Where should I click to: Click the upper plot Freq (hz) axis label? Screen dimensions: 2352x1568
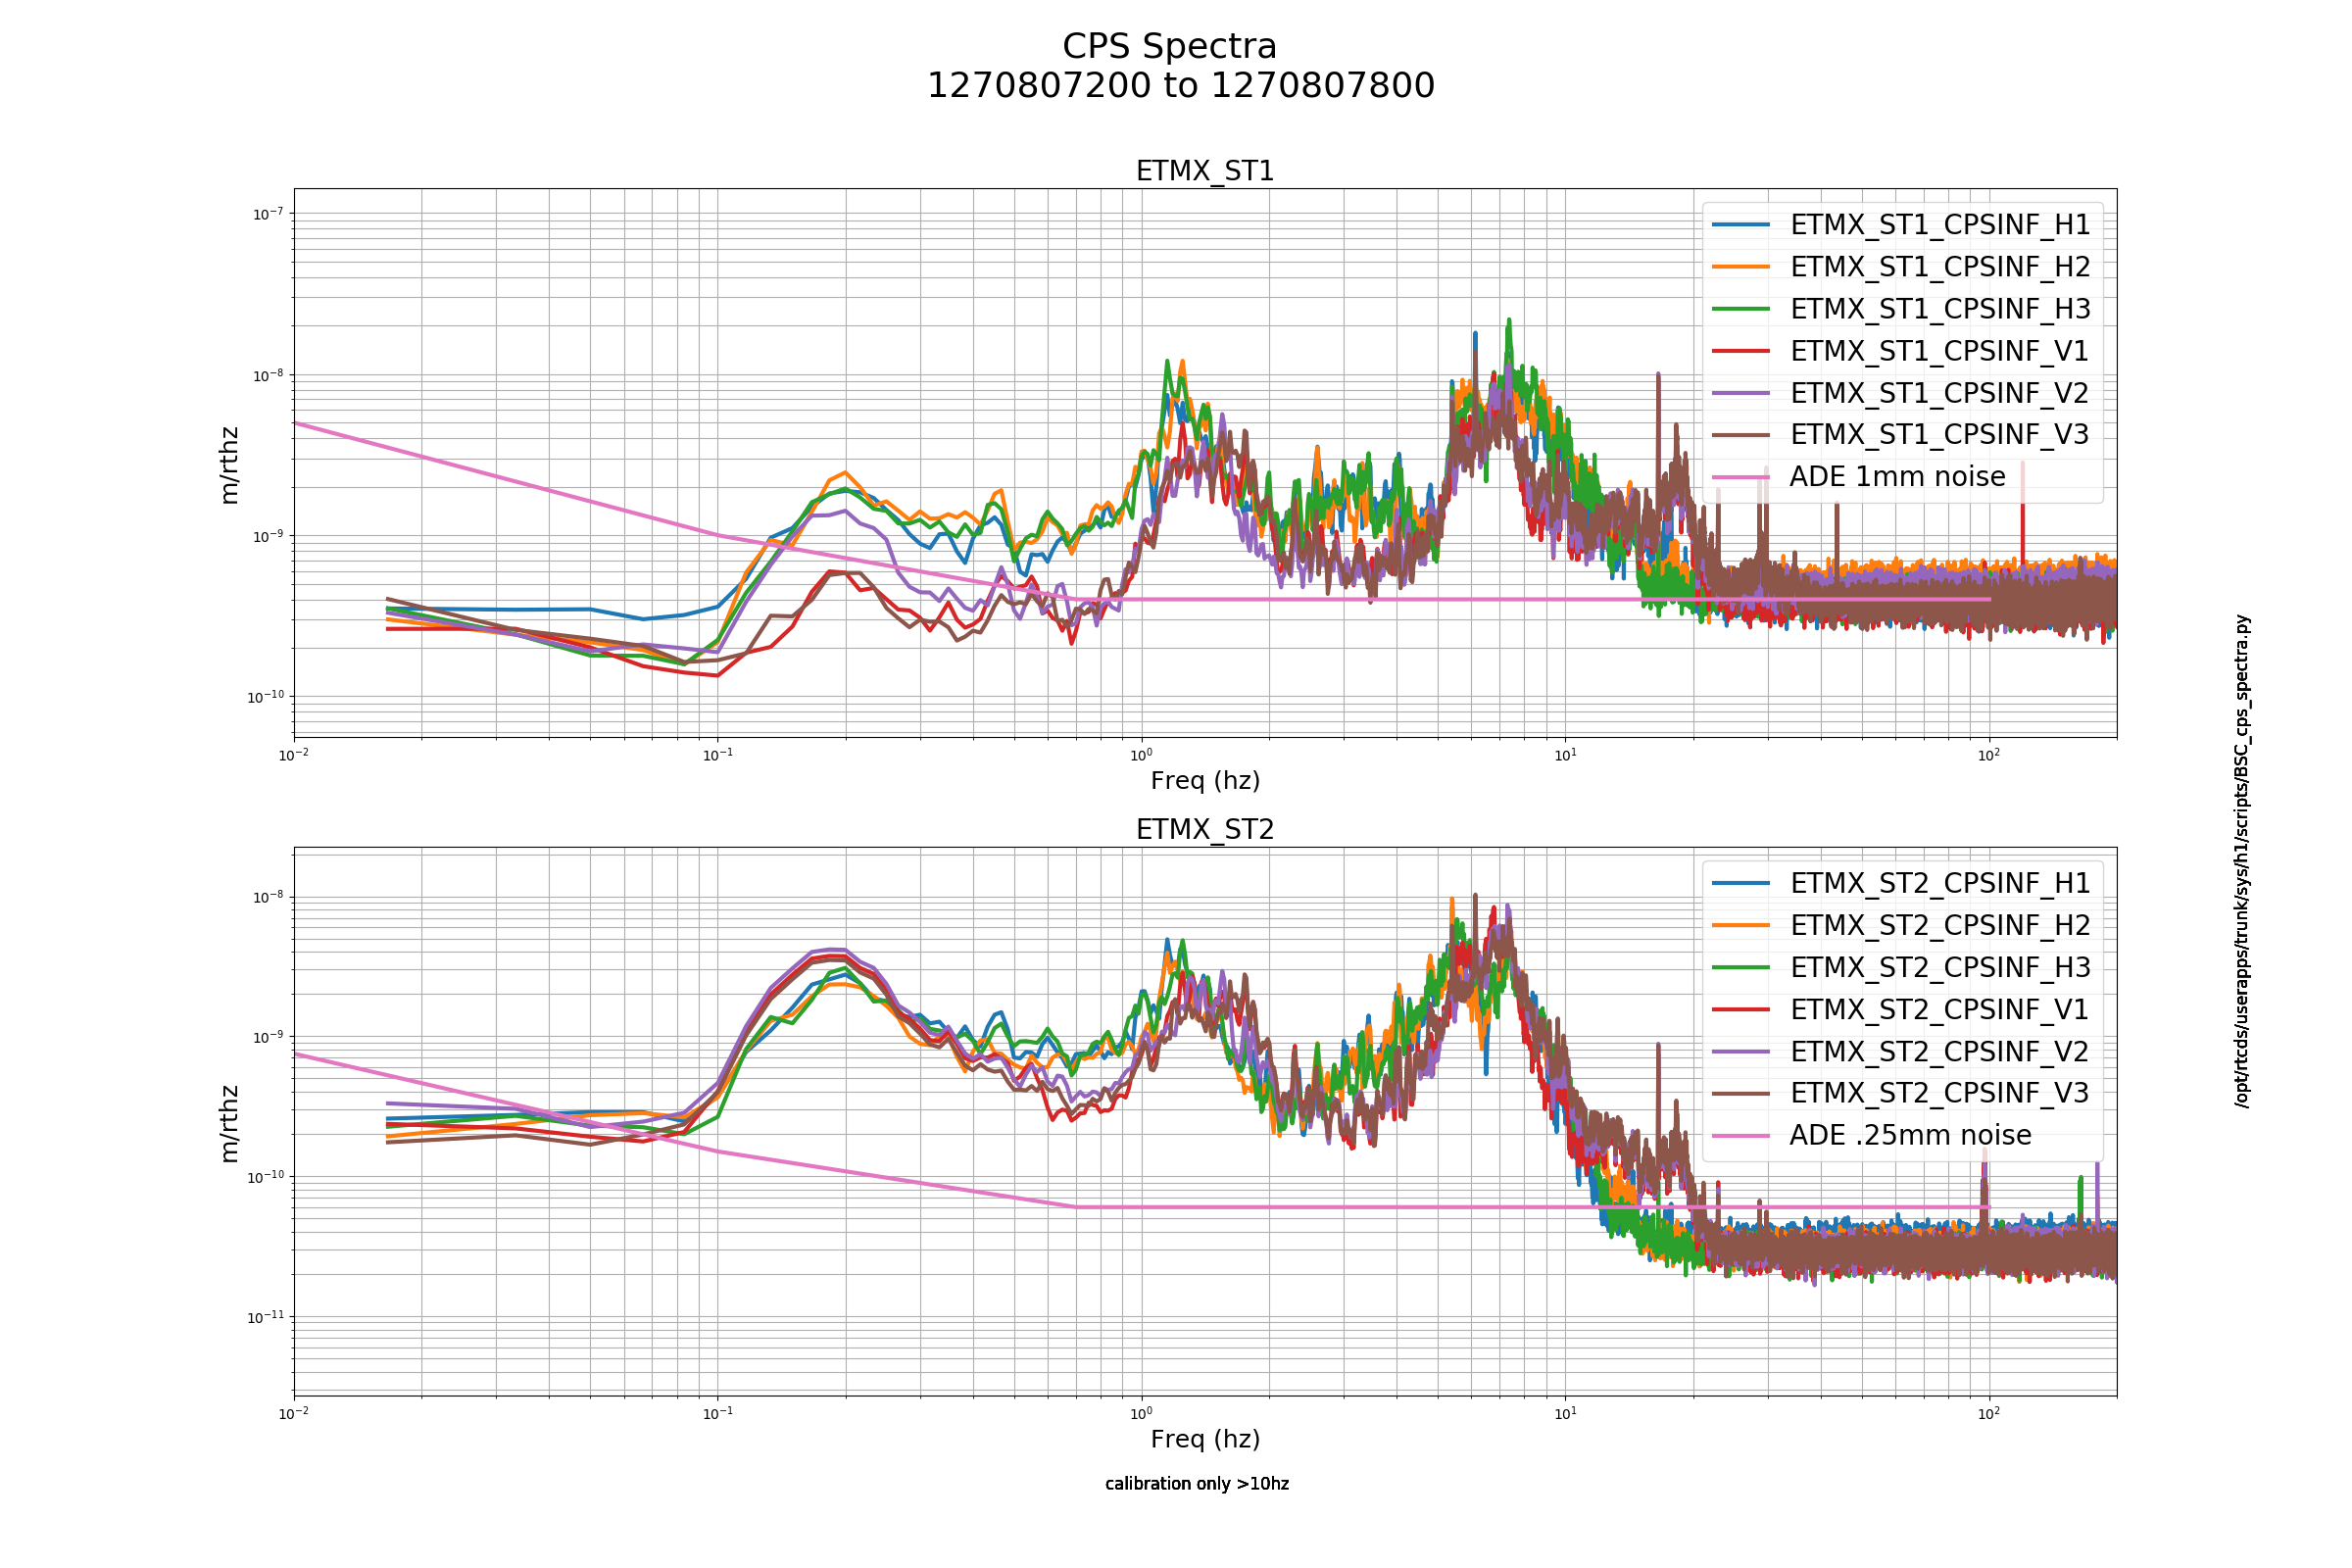pos(1205,781)
